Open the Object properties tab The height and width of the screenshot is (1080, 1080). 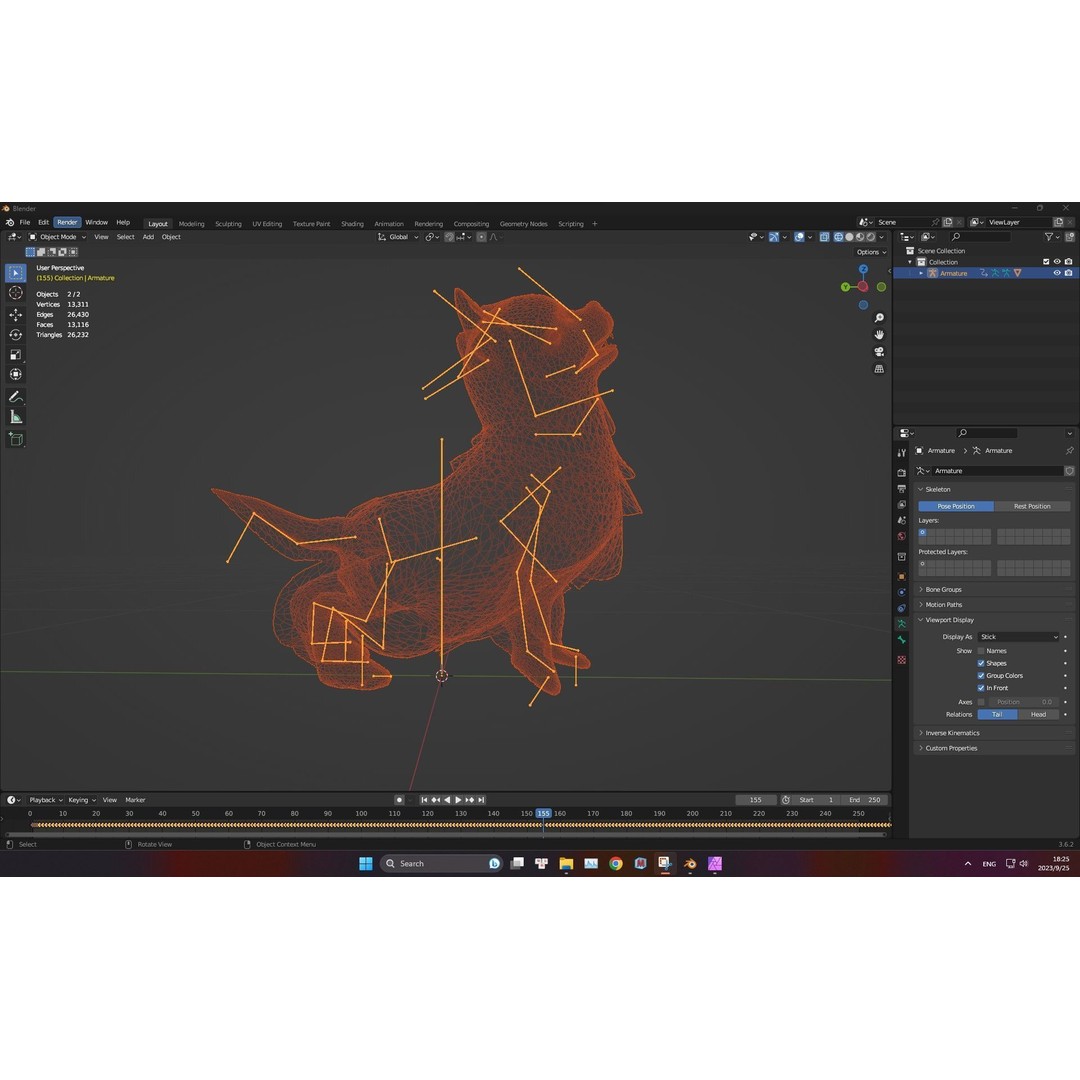pos(902,577)
